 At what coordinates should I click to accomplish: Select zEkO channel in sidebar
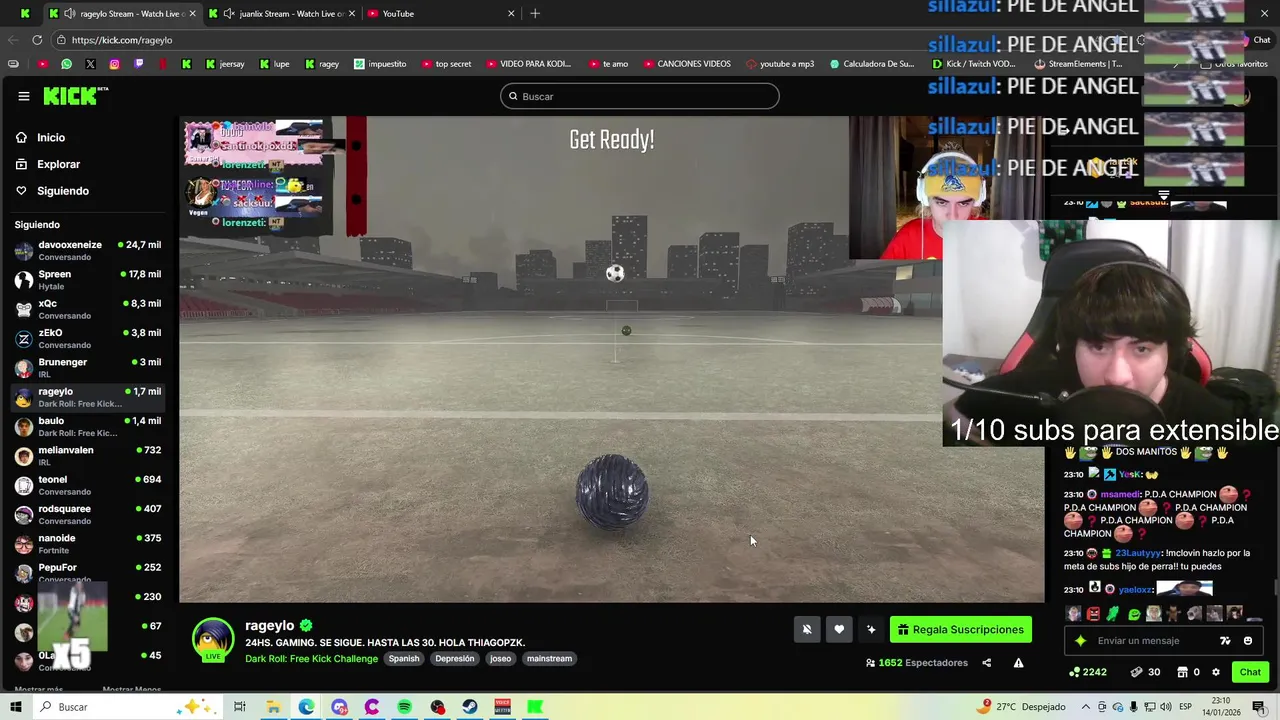[88, 338]
